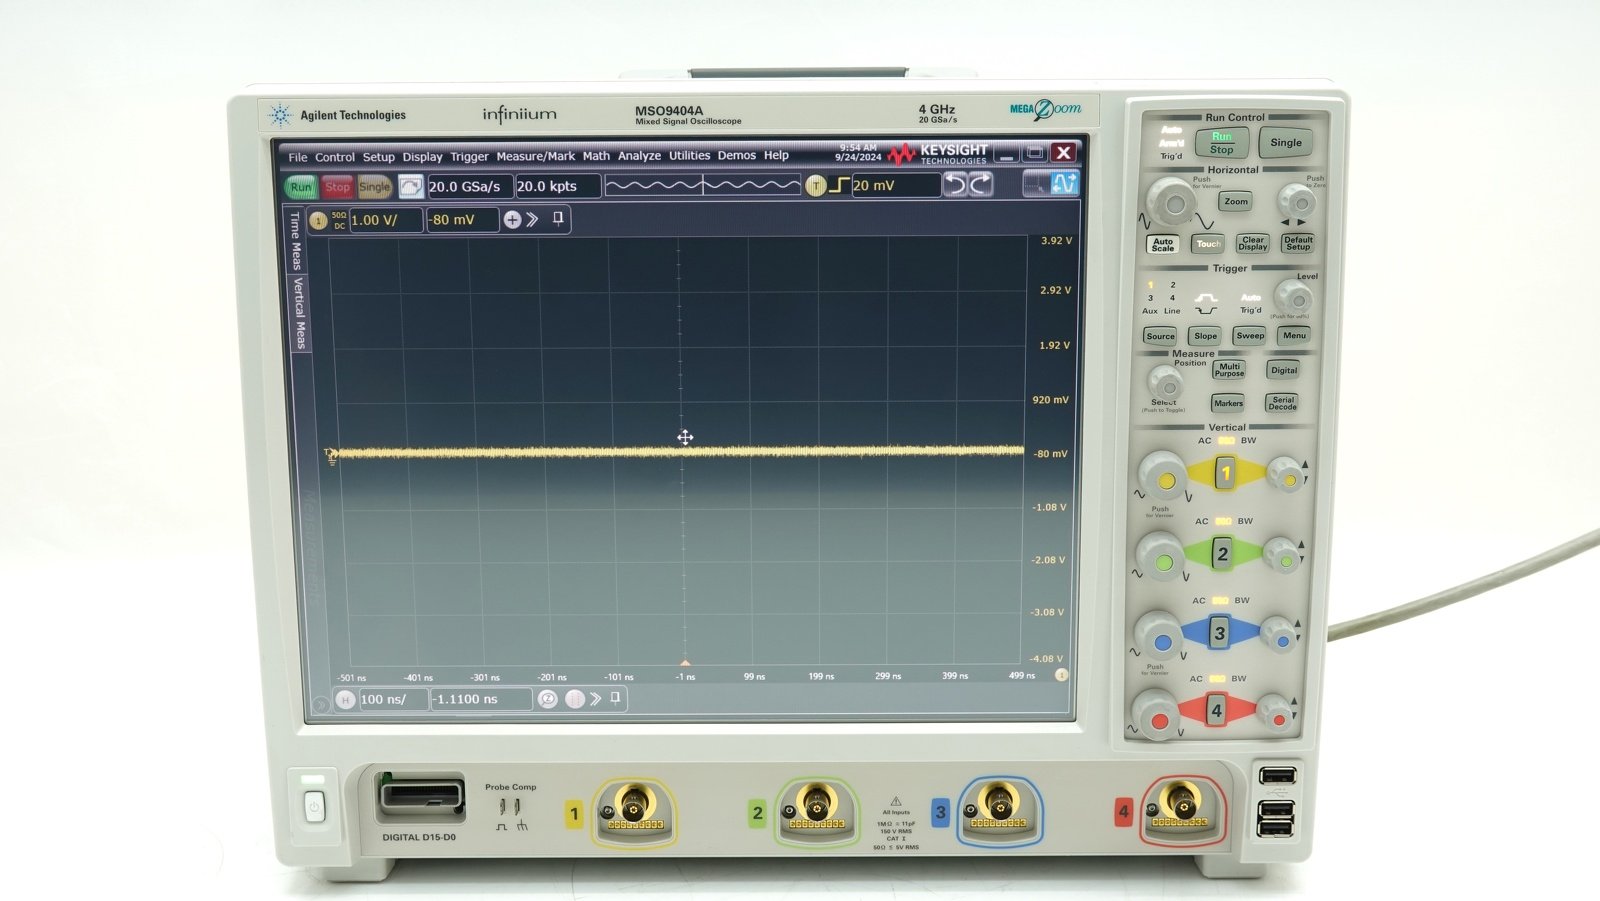Image resolution: width=1600 pixels, height=901 pixels.
Task: Open the Trigger menu
Action: [x=470, y=157]
